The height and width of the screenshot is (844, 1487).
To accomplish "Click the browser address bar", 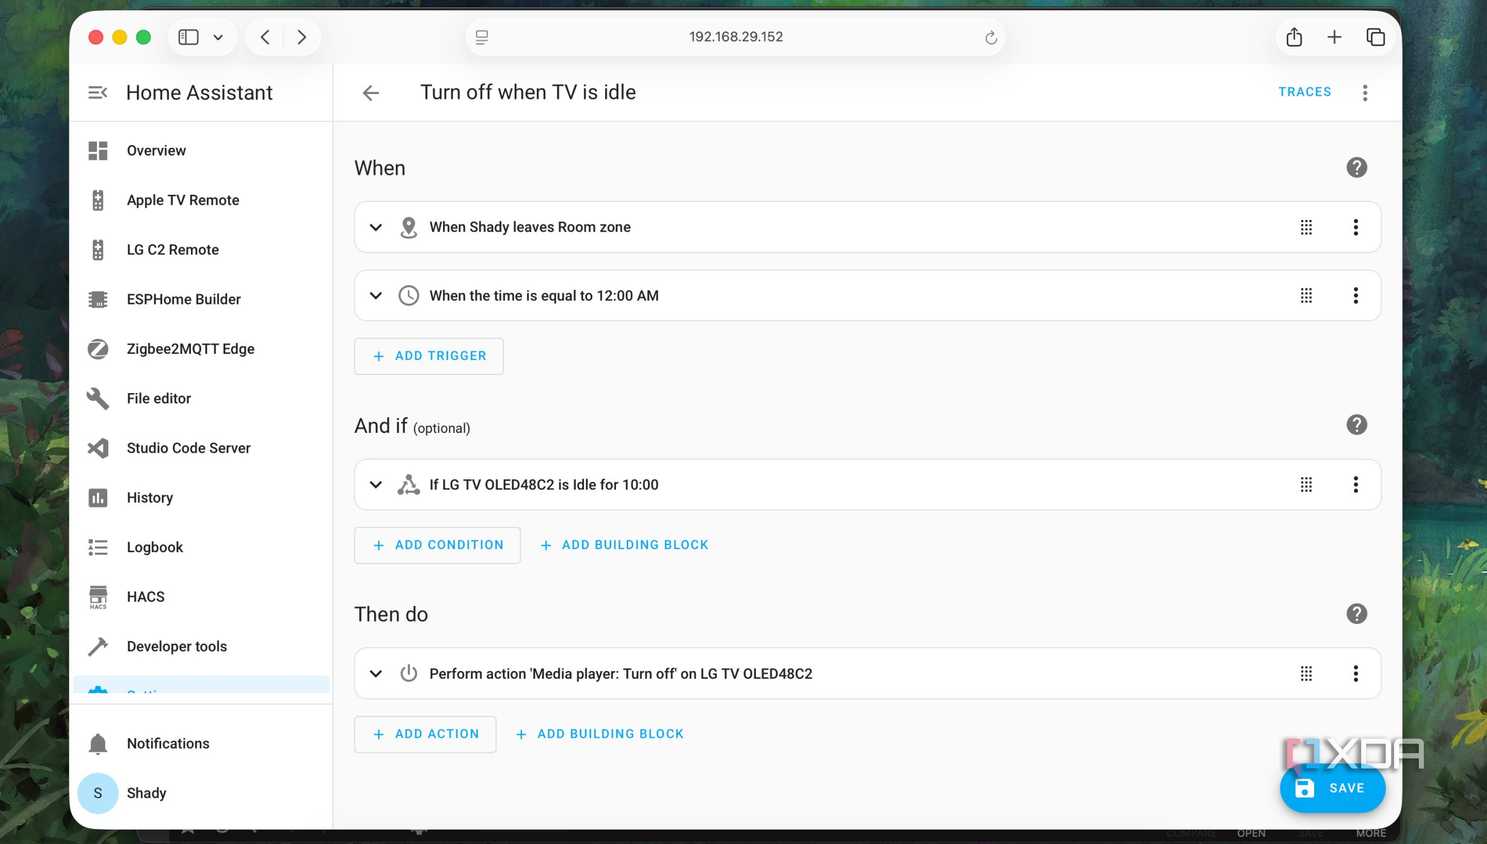I will (x=736, y=37).
